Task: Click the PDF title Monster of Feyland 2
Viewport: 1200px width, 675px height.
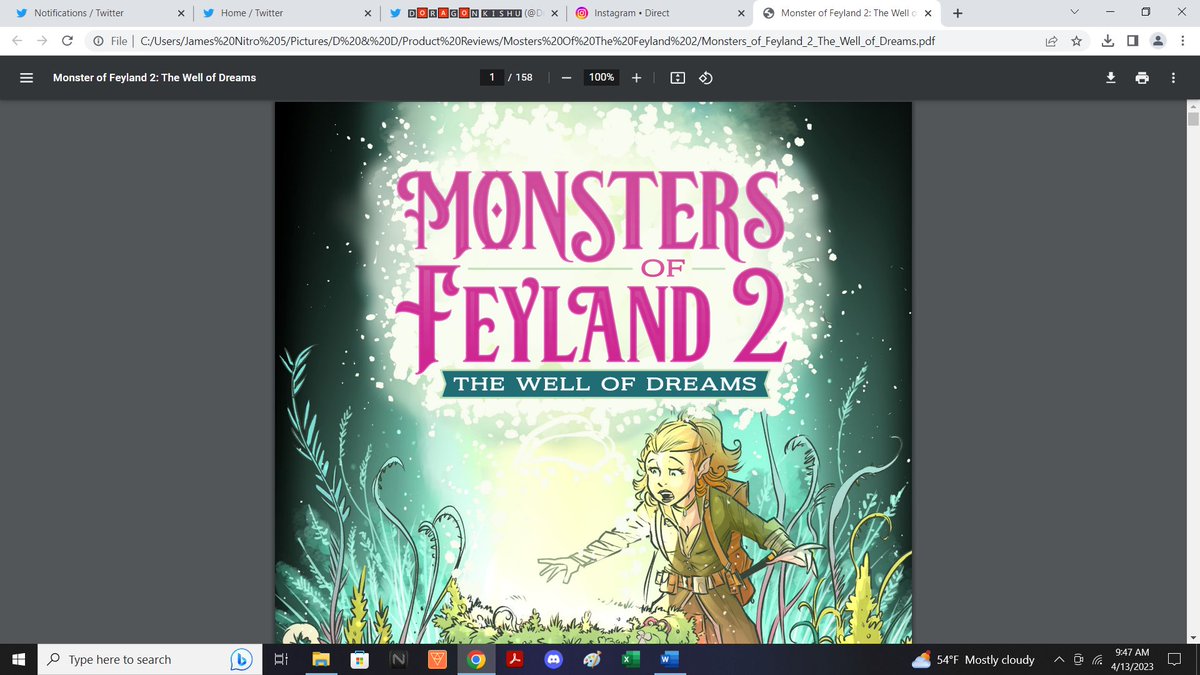Action: 154,78
